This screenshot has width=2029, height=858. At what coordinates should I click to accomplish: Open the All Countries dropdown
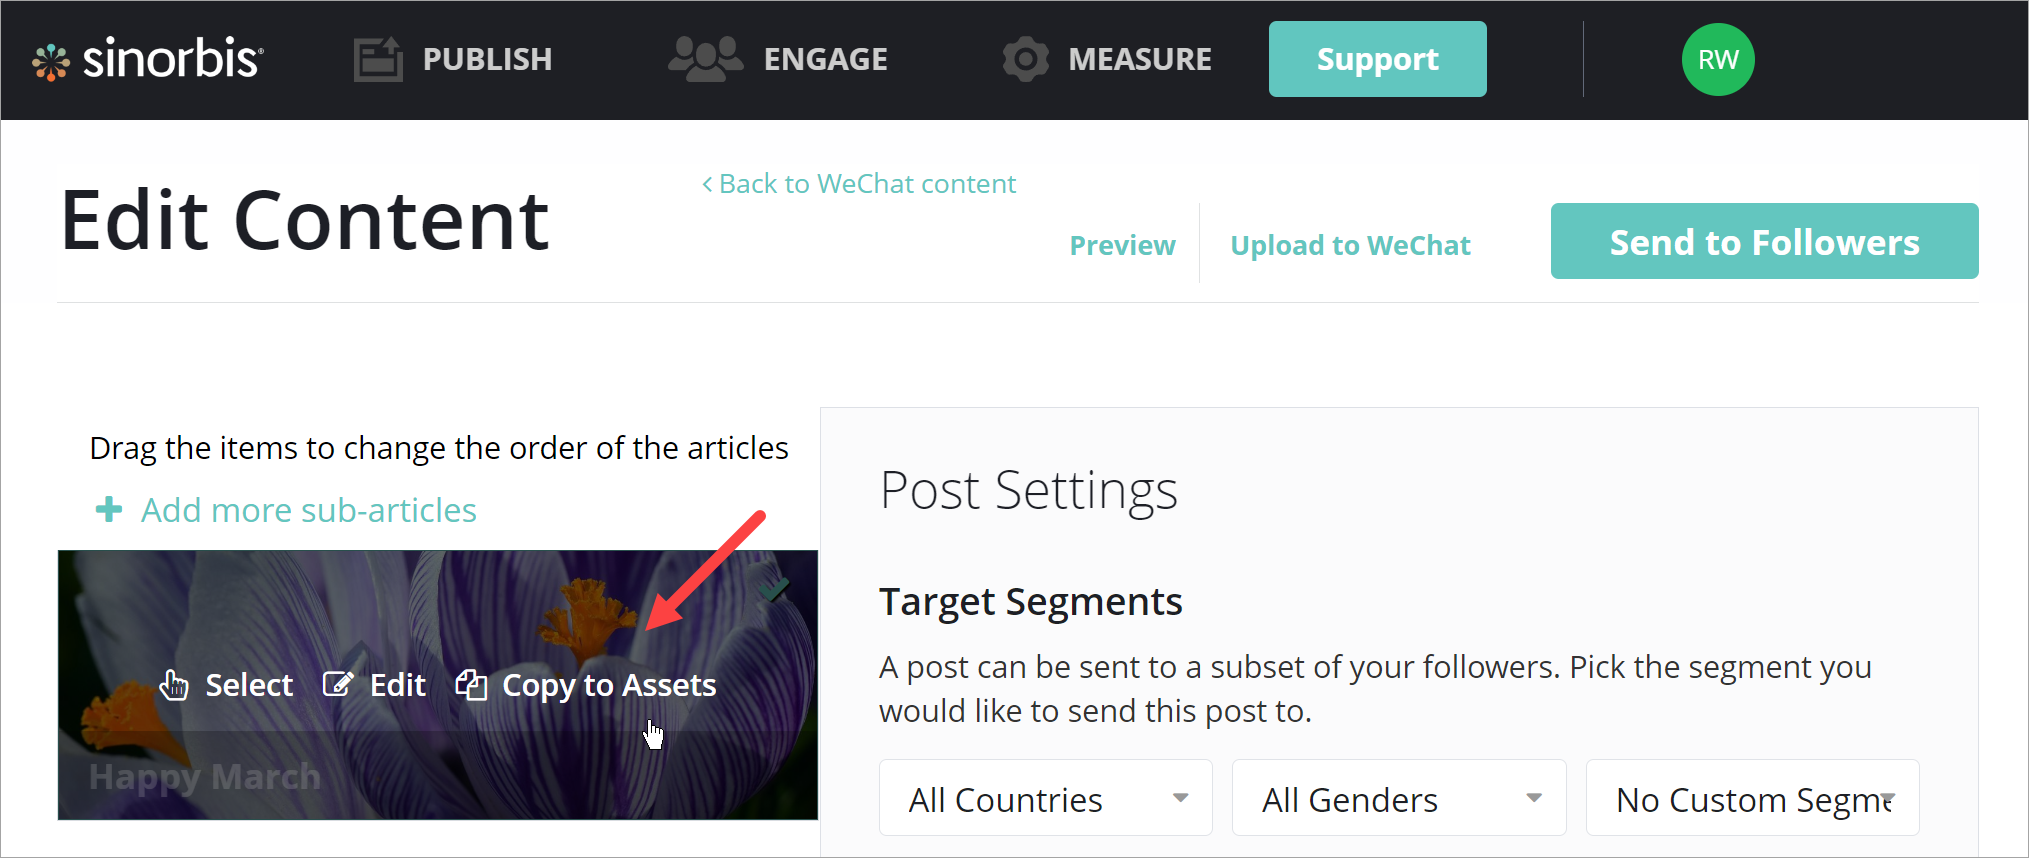(1045, 798)
